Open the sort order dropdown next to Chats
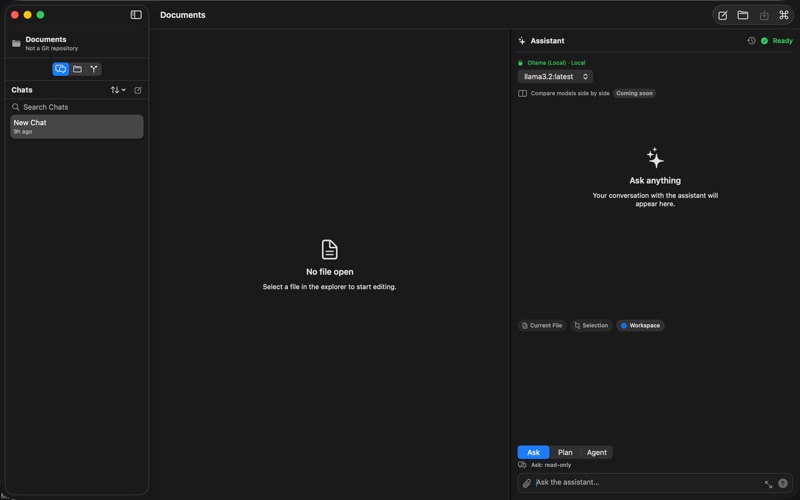Screen dimensions: 800x500 click(x=118, y=90)
